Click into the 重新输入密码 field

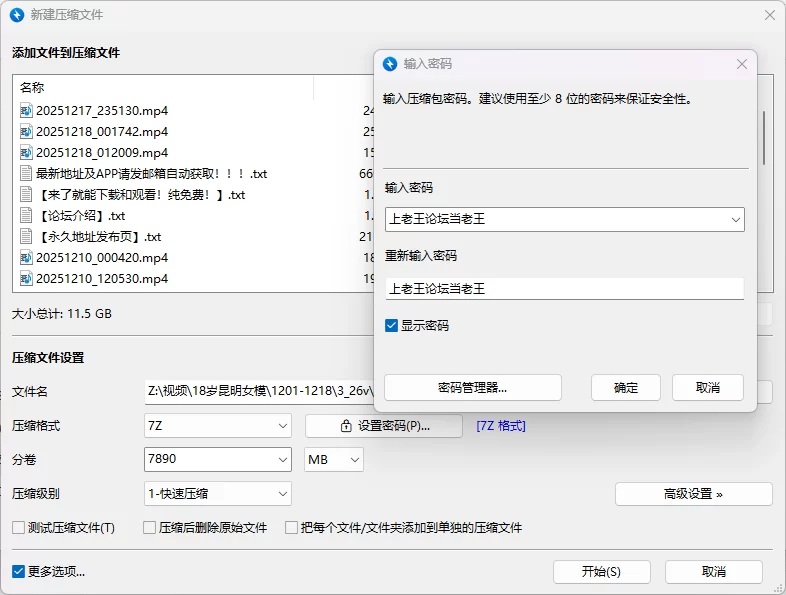pyautogui.click(x=564, y=289)
